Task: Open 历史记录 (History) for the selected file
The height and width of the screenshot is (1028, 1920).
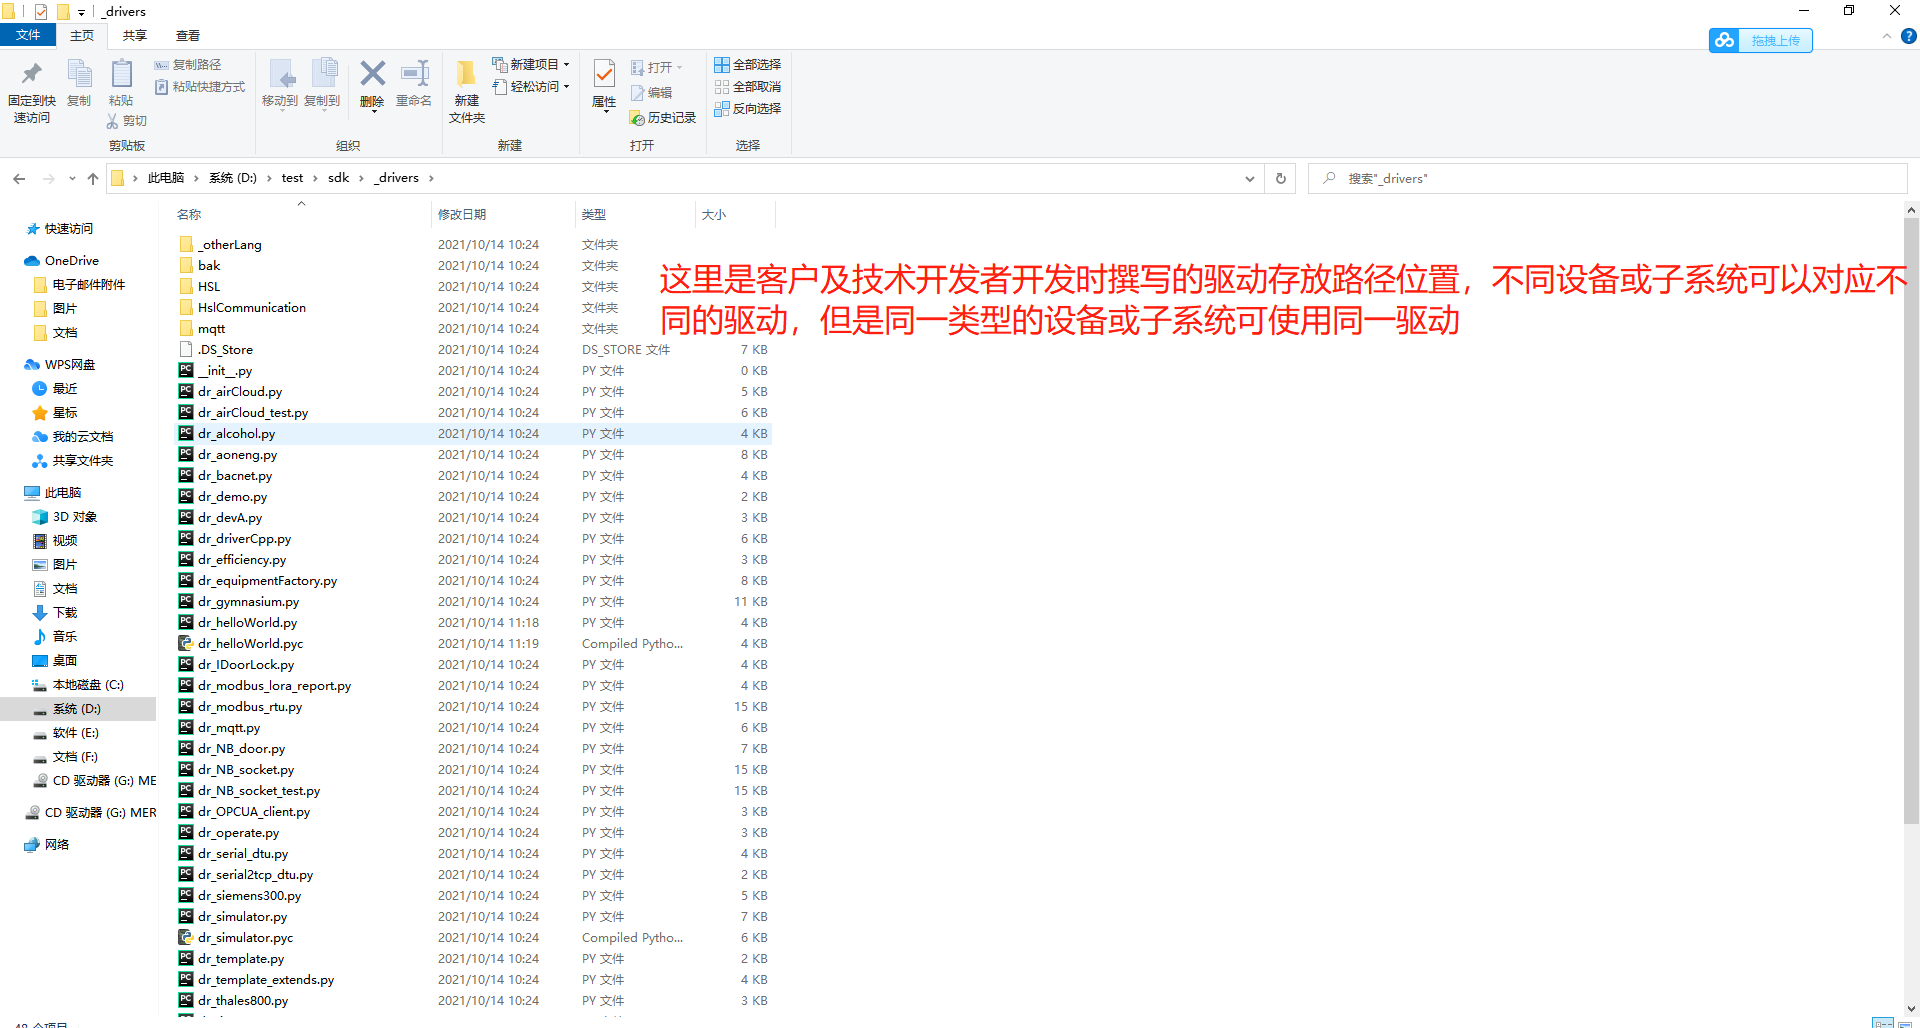Action: (x=662, y=117)
